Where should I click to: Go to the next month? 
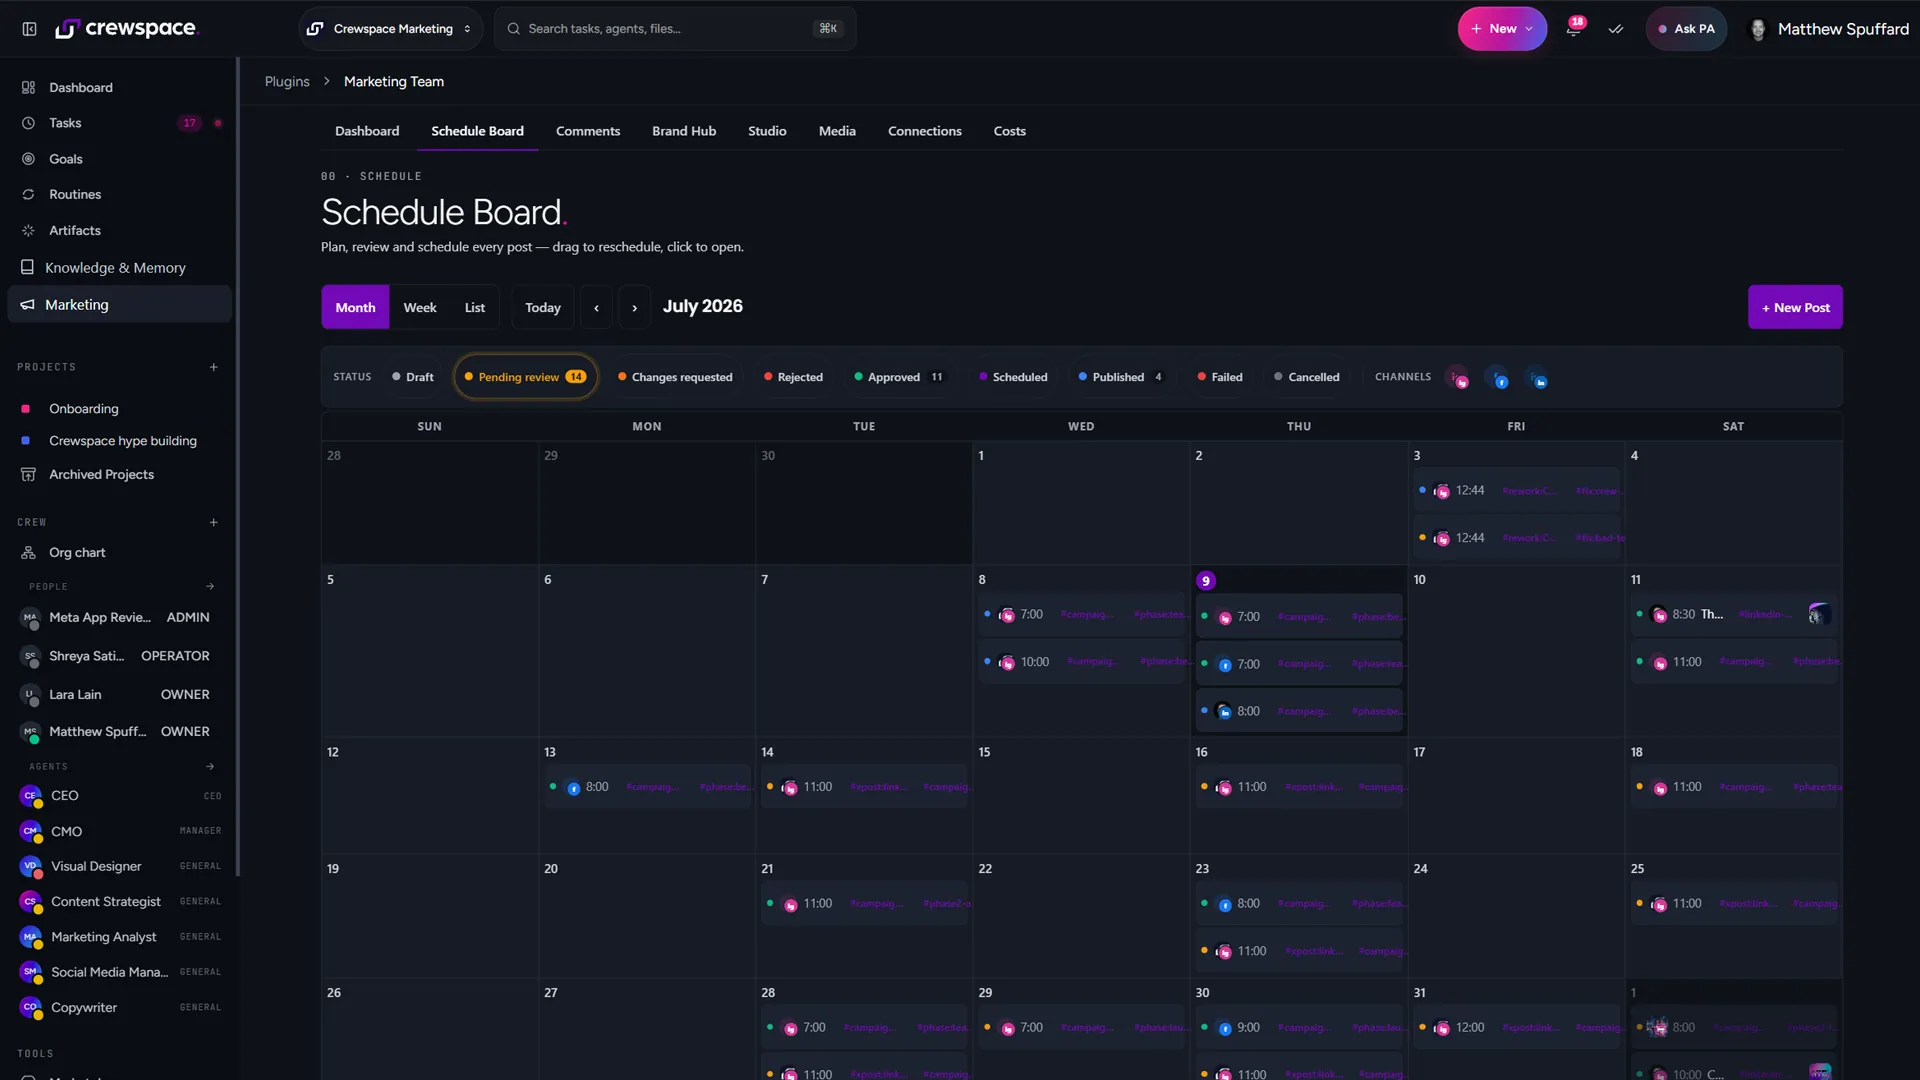(x=634, y=307)
